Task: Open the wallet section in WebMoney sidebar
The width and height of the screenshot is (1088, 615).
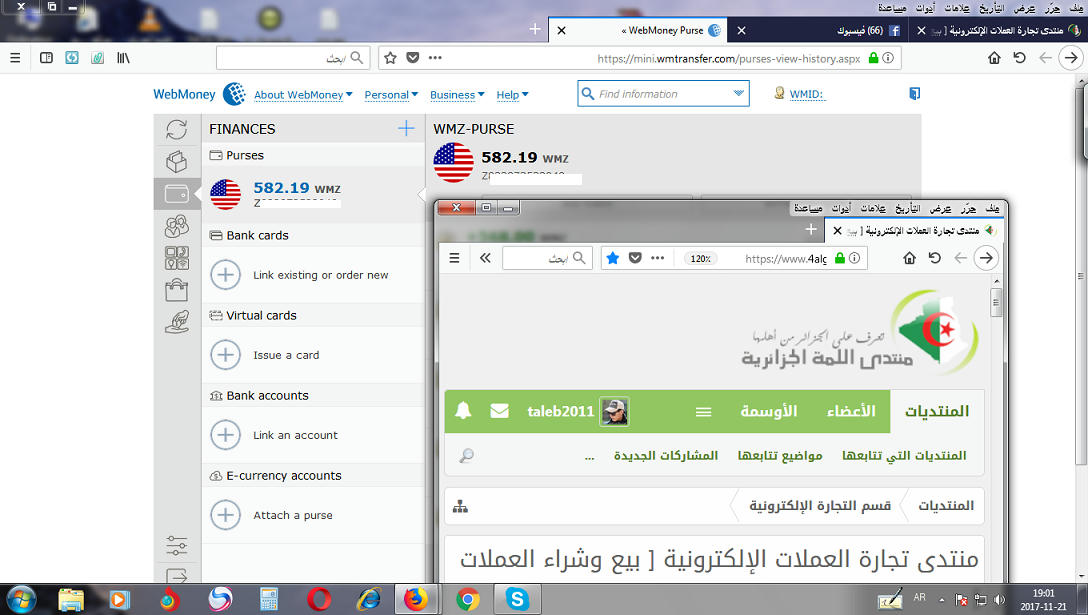Action: point(177,193)
